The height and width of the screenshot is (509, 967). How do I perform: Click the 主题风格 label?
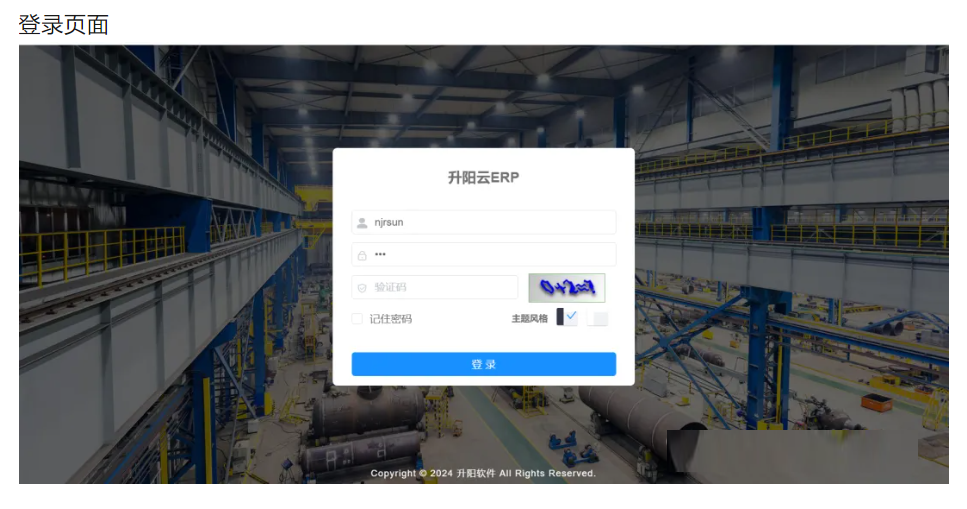[529, 318]
